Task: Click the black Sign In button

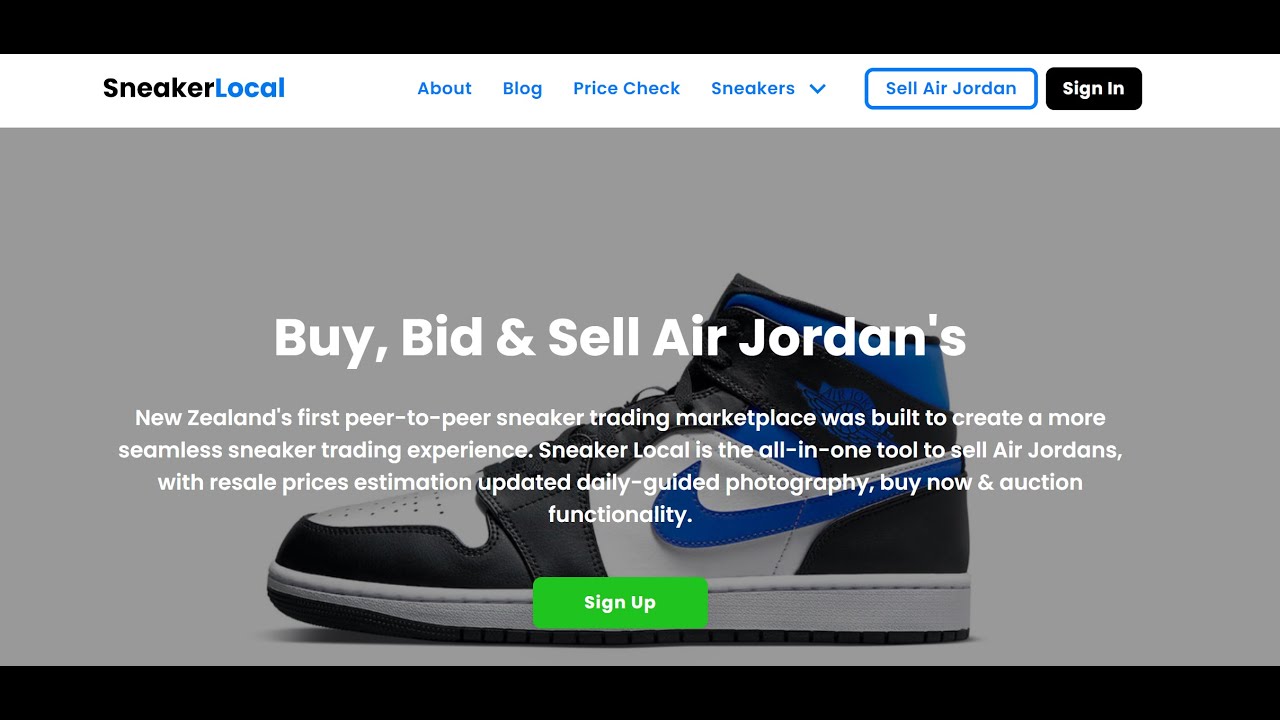Action: click(x=1093, y=89)
